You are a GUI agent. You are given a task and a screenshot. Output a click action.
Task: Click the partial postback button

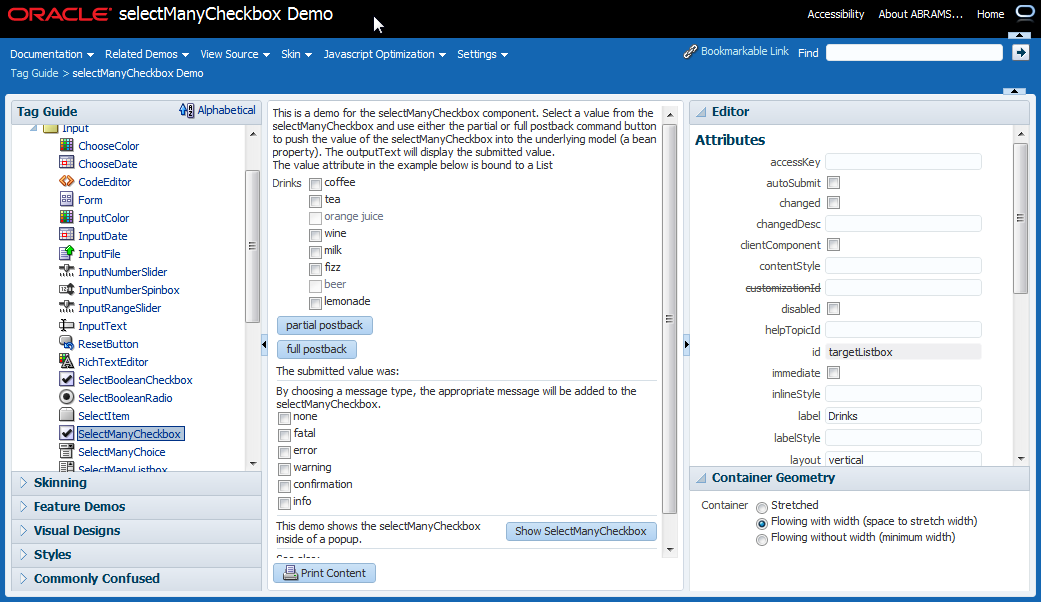[325, 325]
